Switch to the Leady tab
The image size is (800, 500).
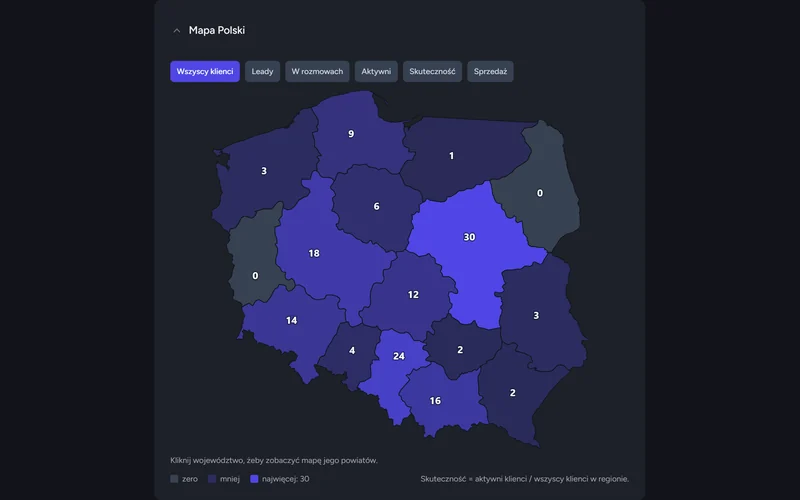(x=262, y=71)
